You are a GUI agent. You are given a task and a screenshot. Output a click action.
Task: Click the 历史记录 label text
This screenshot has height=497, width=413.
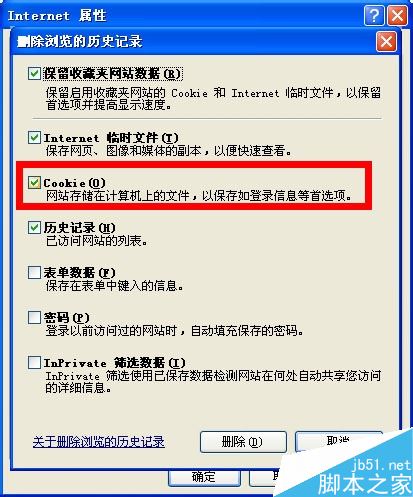click(x=79, y=228)
